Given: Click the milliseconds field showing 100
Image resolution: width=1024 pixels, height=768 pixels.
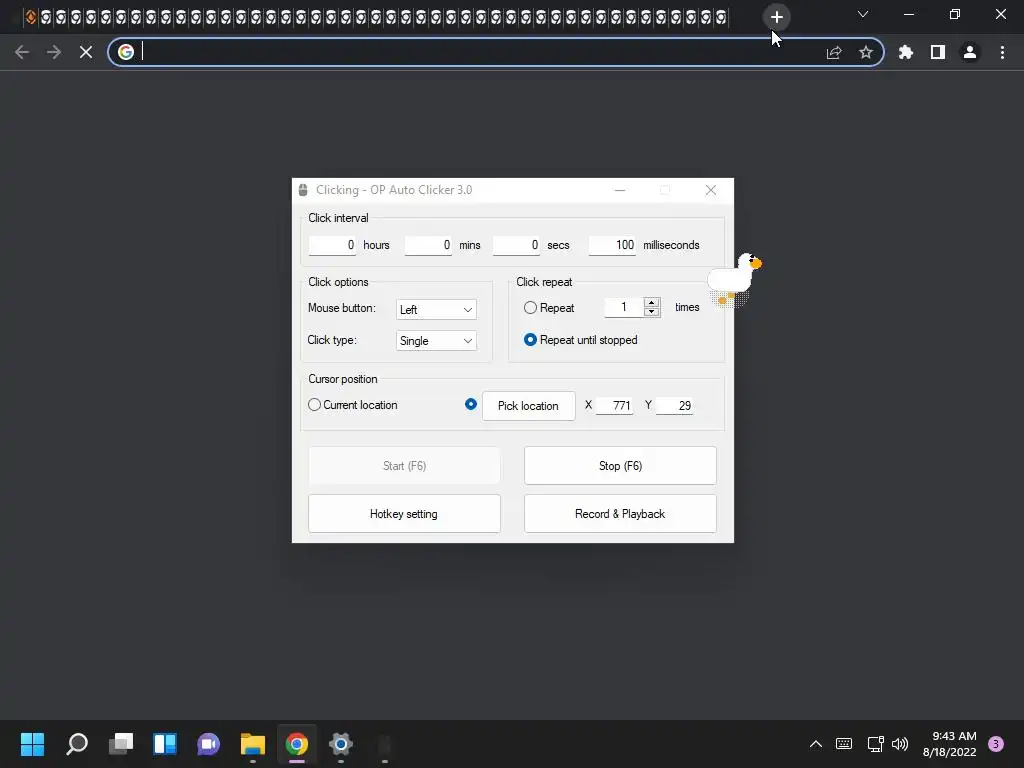Looking at the screenshot, I should click(x=613, y=245).
